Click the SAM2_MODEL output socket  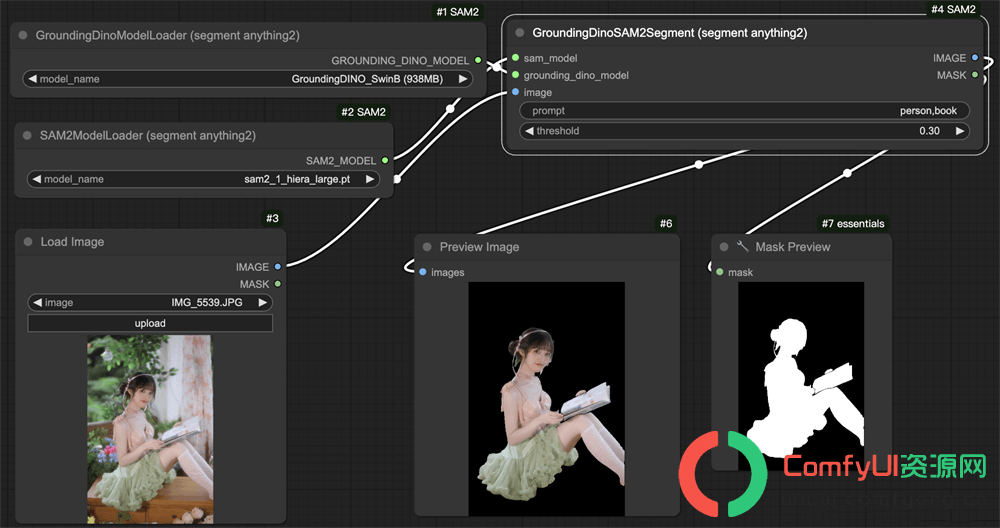click(x=385, y=161)
